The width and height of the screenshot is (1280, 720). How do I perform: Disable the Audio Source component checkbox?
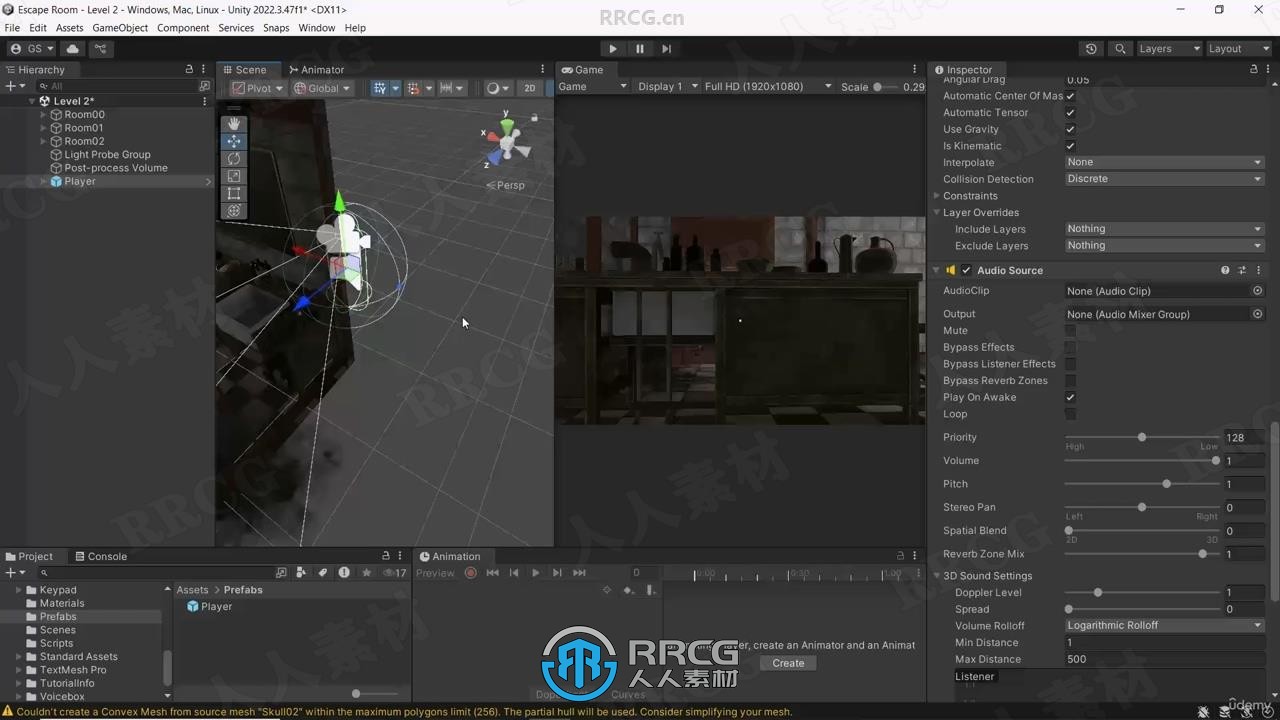point(966,270)
